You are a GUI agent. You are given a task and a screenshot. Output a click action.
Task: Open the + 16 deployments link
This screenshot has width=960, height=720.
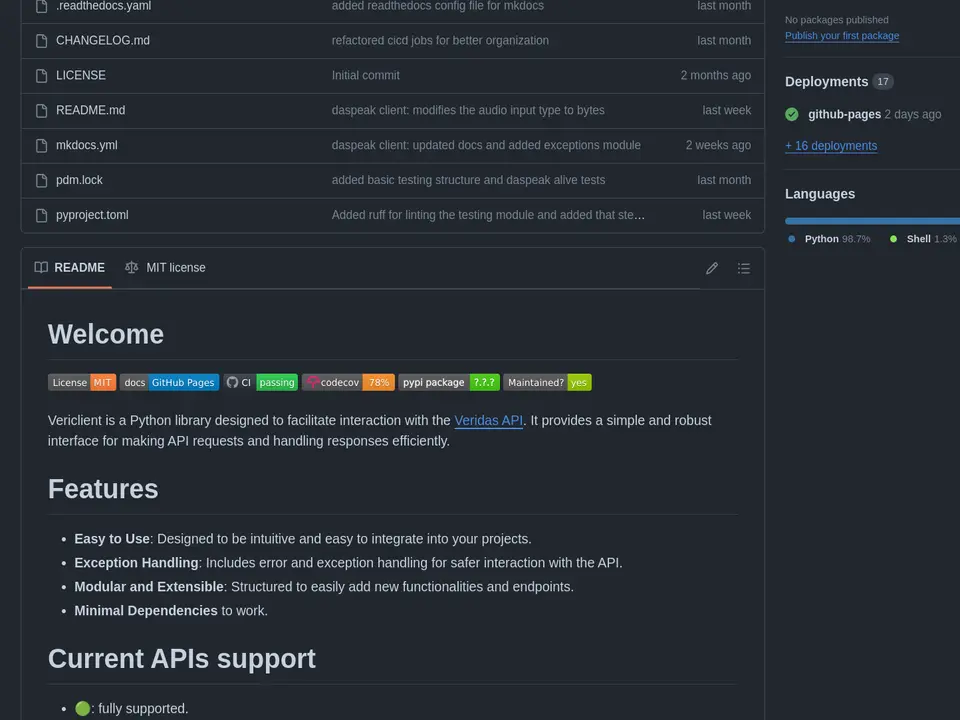831,146
